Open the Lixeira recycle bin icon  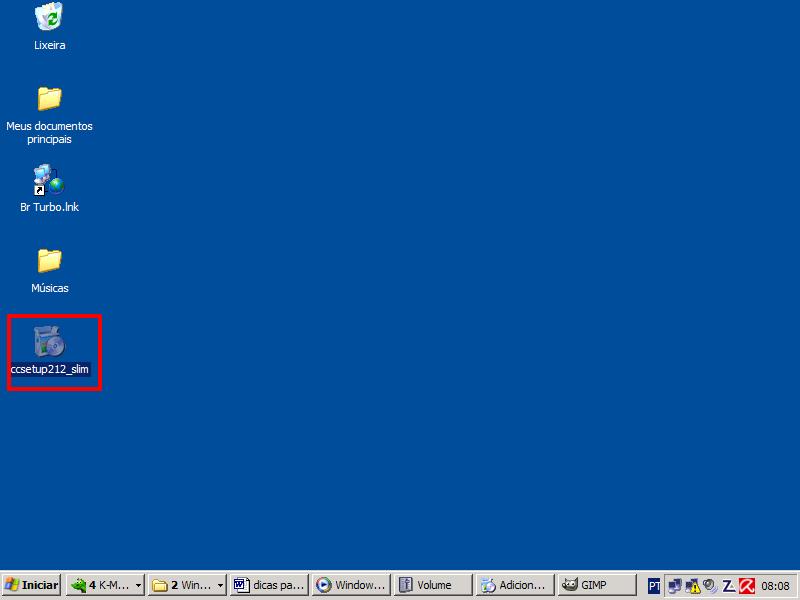tap(49, 16)
